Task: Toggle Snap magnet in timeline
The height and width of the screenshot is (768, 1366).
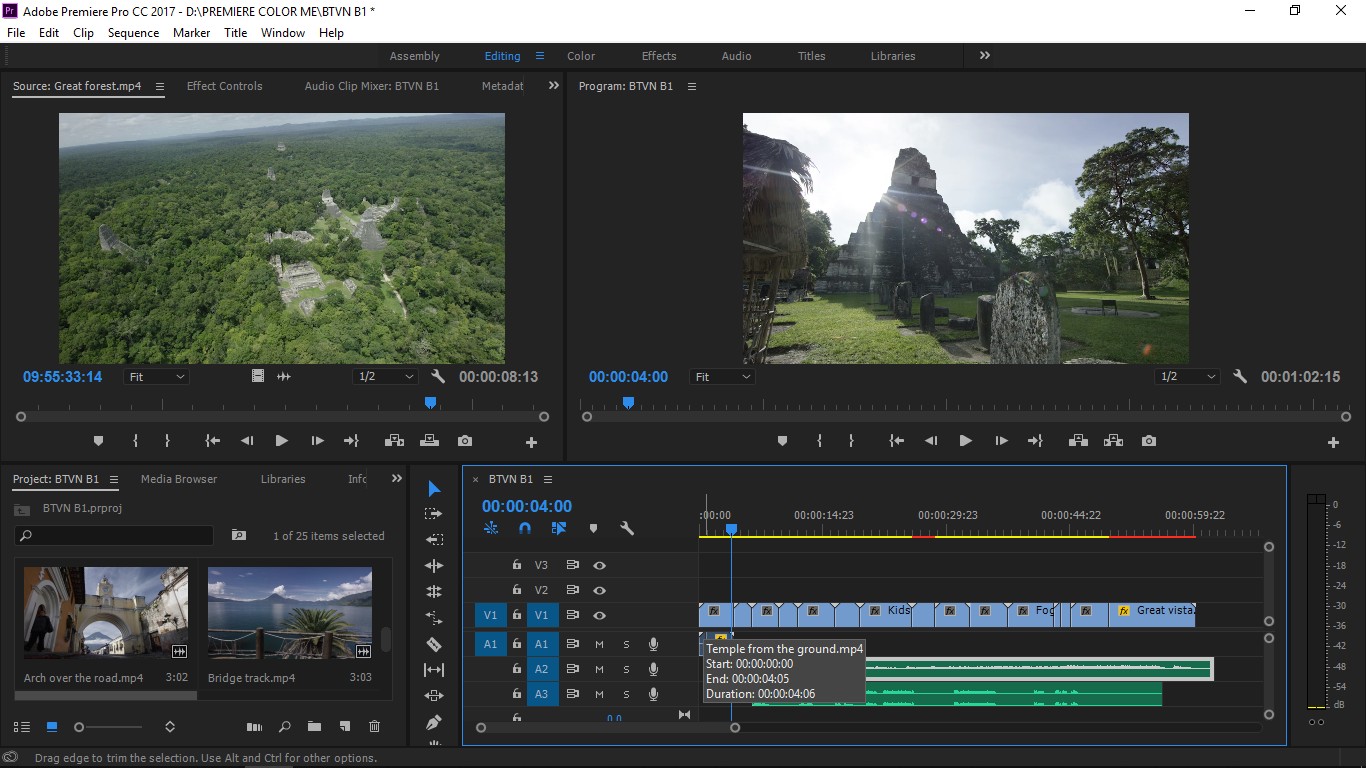Action: point(525,528)
